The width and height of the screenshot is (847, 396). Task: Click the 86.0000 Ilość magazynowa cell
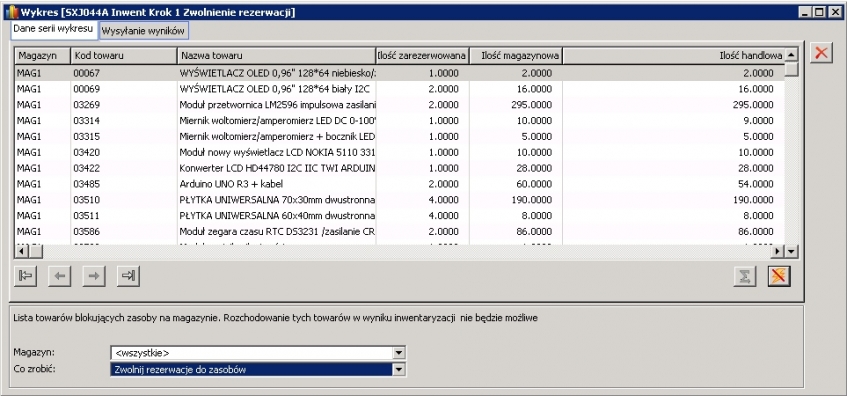[x=516, y=232]
